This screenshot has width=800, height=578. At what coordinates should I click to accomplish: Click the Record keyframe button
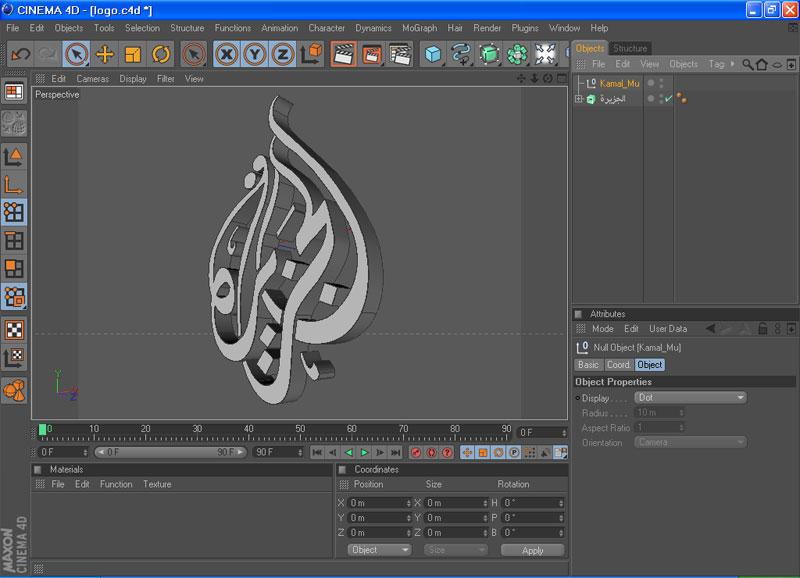416,453
